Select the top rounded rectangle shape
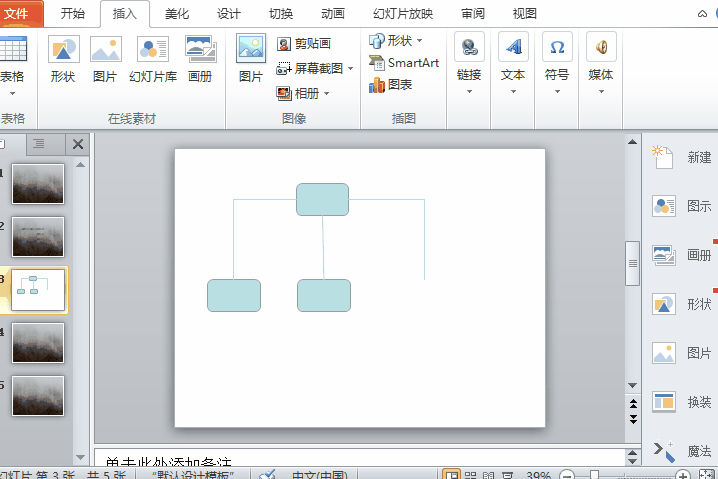 click(322, 200)
